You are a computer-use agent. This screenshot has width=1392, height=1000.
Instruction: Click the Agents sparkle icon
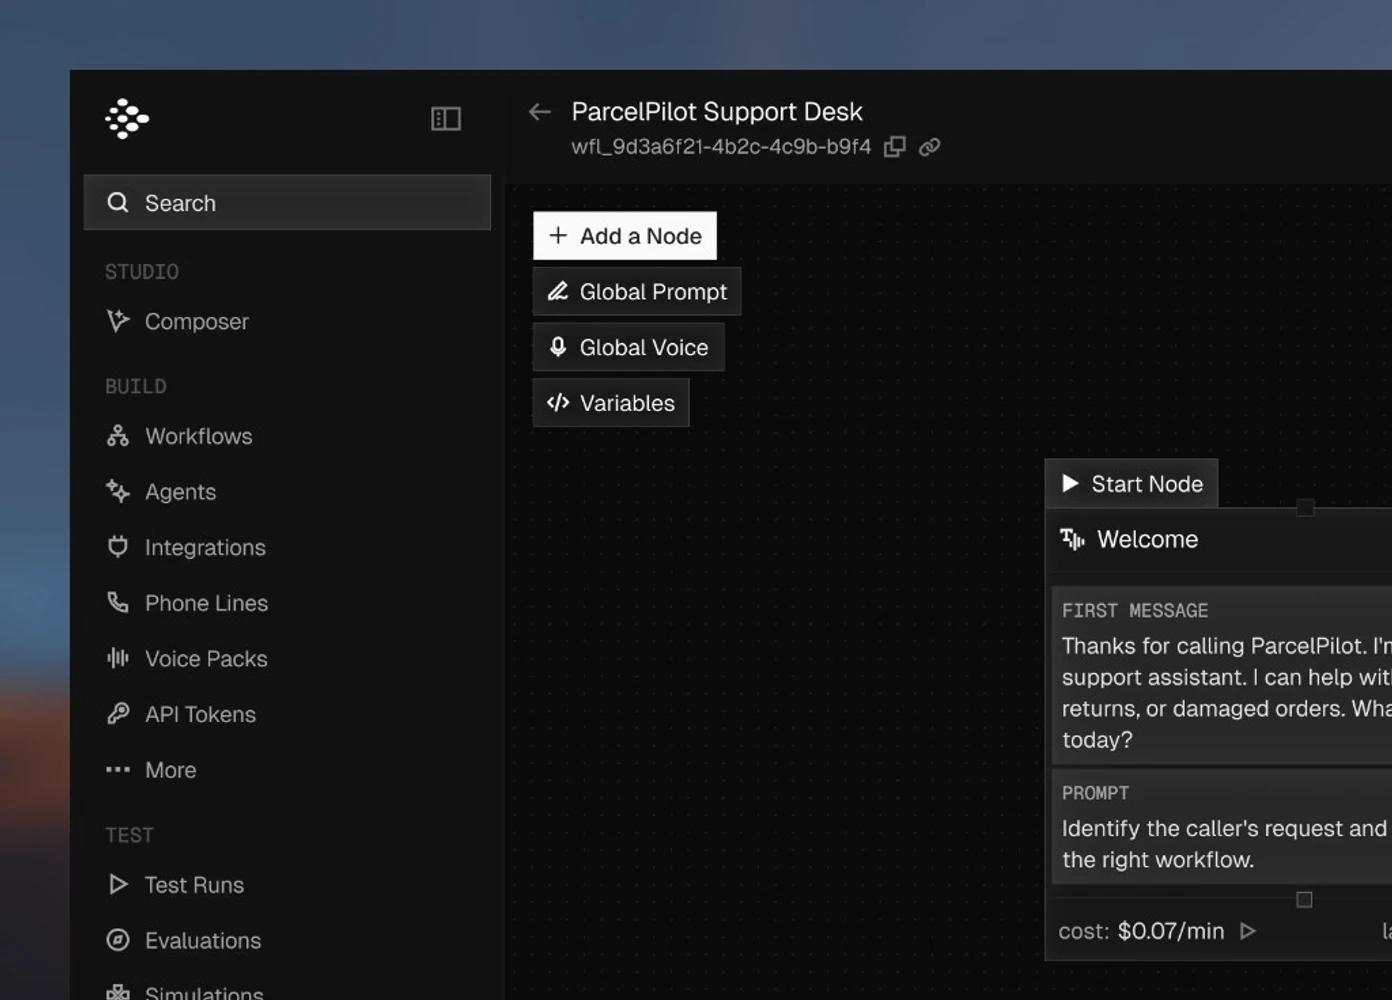point(118,491)
